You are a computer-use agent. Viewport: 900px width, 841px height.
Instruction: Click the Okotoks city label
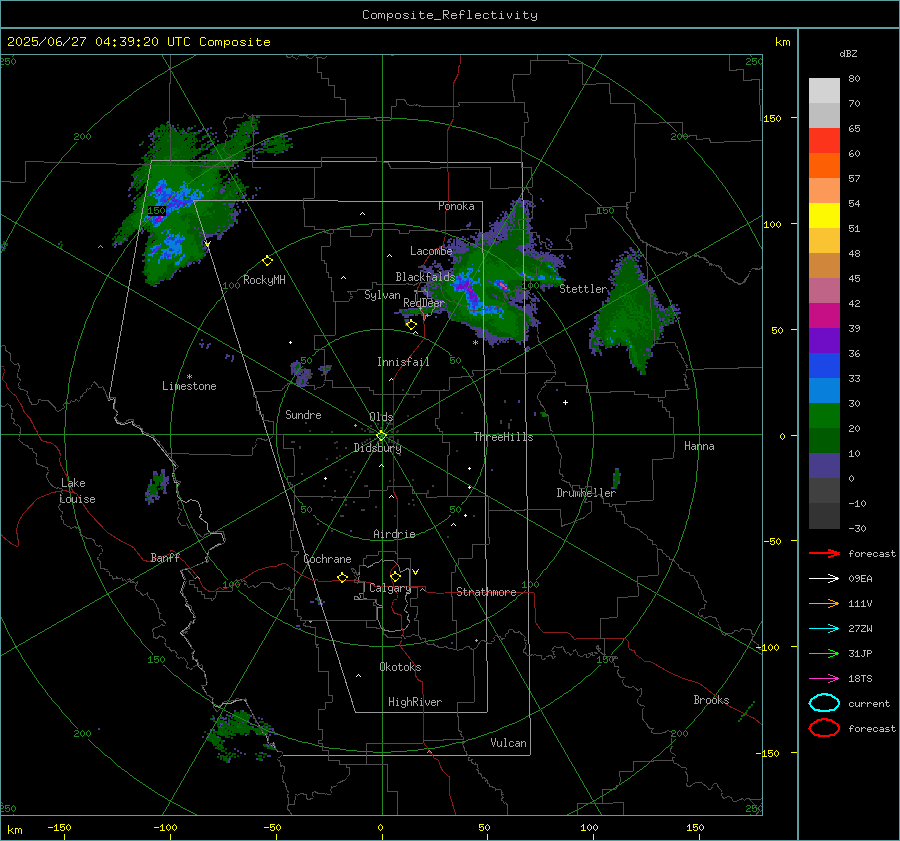coord(400,667)
